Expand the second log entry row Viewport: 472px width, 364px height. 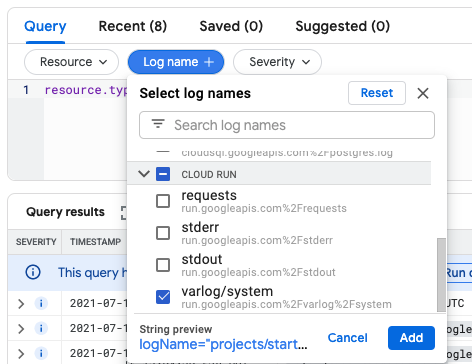[21, 329]
